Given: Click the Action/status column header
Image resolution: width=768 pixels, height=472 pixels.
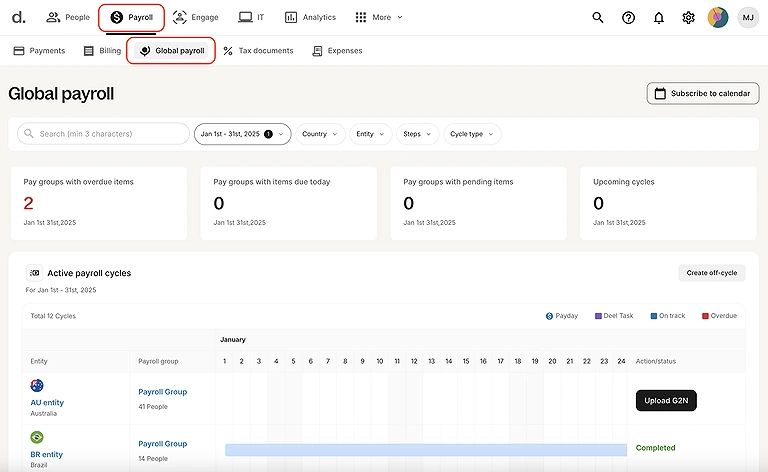Looking at the screenshot, I should tap(656, 361).
